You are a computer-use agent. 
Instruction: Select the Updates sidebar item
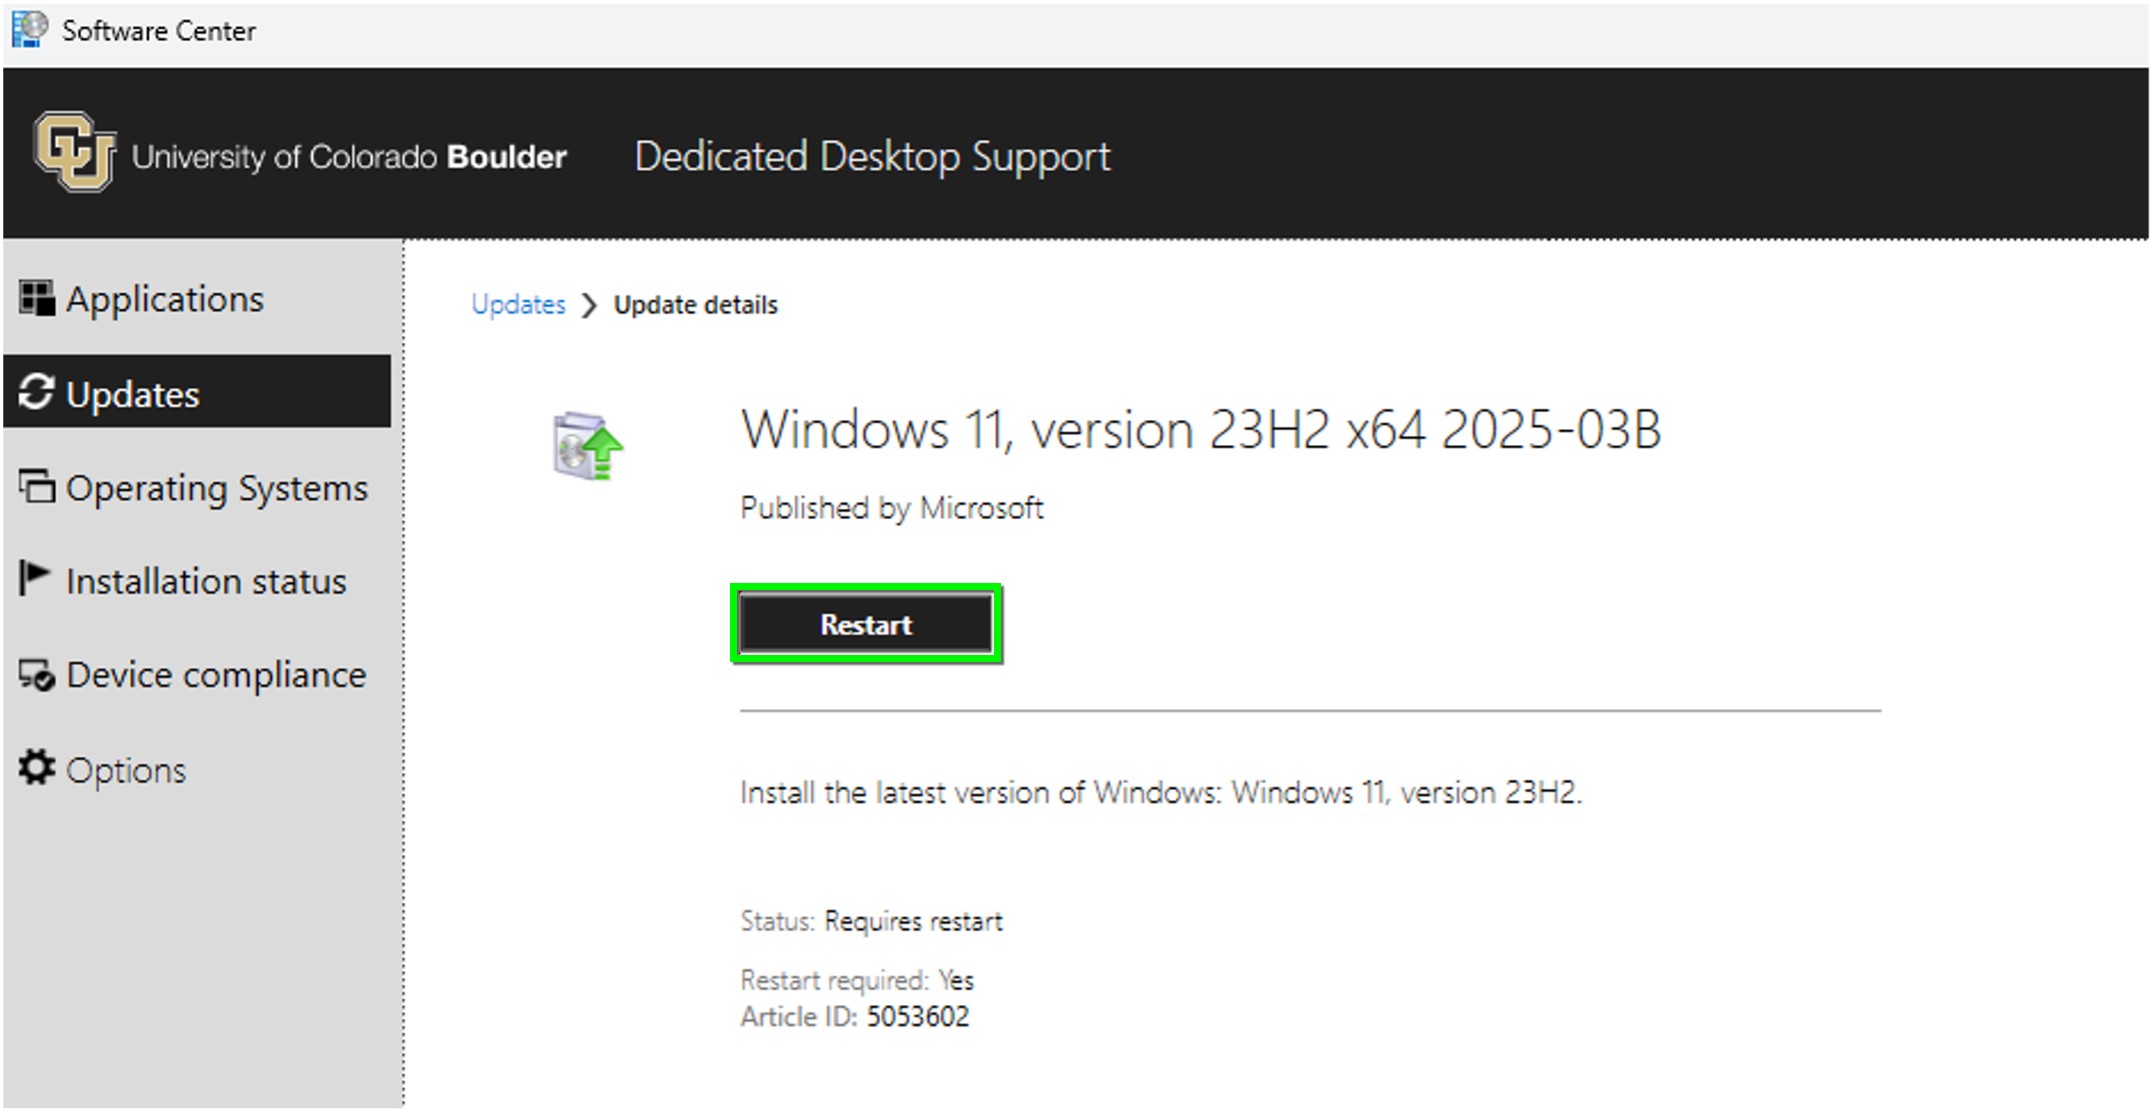coord(197,392)
